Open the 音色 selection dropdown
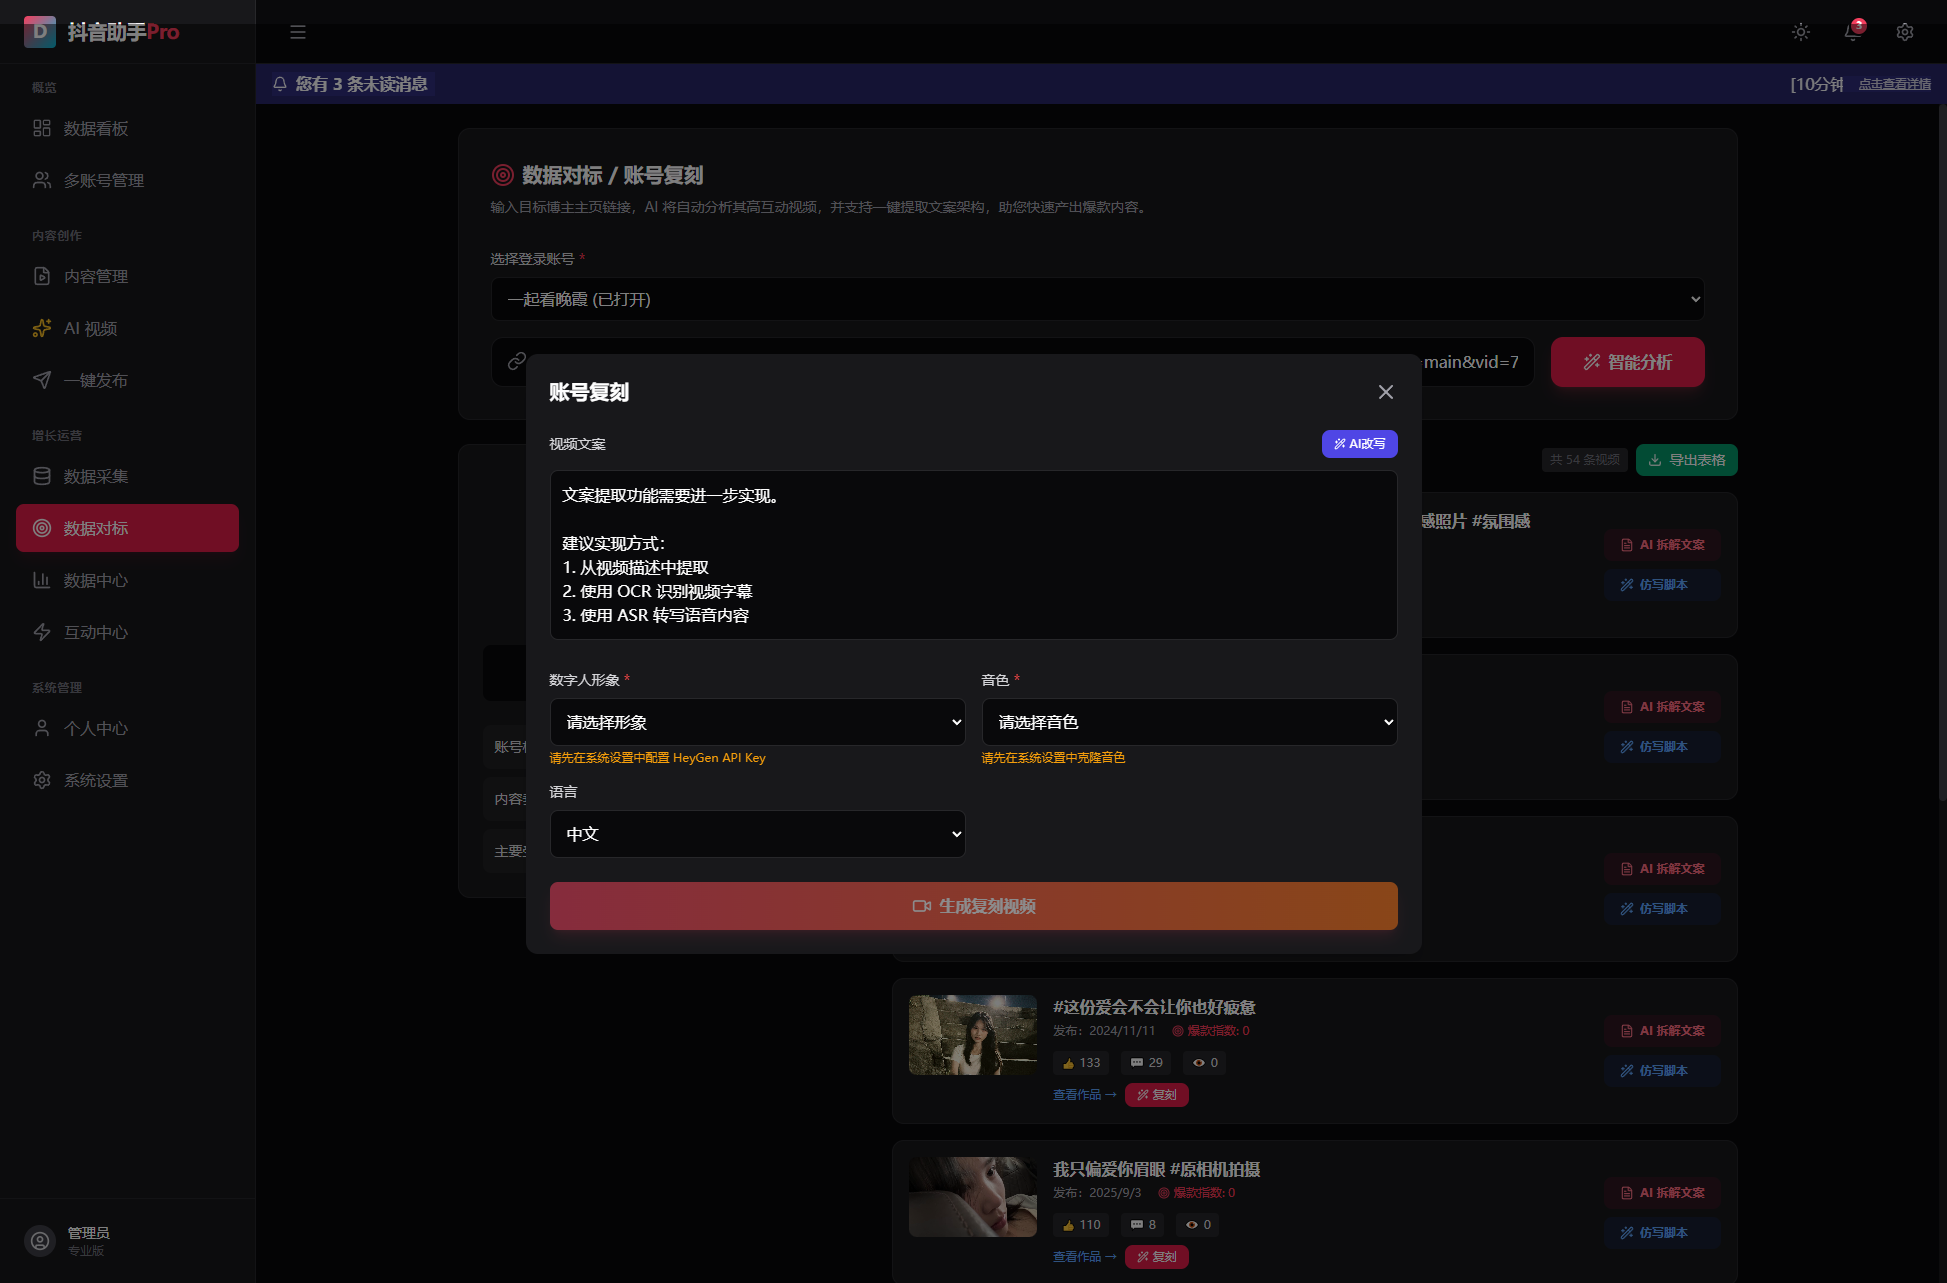 1189,722
